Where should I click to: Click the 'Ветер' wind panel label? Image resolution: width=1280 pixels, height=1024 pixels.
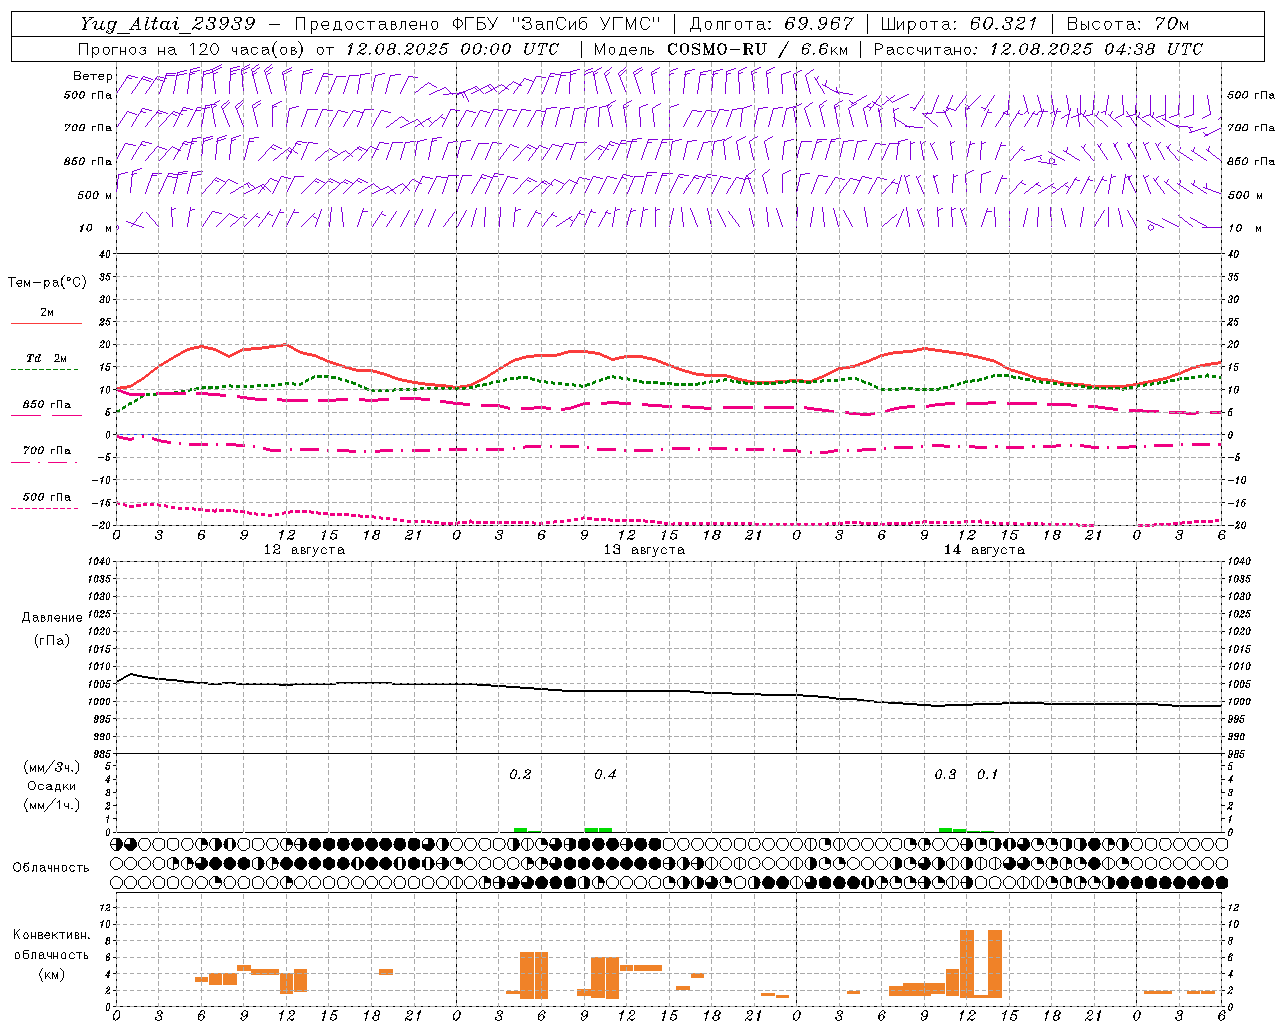(x=93, y=76)
